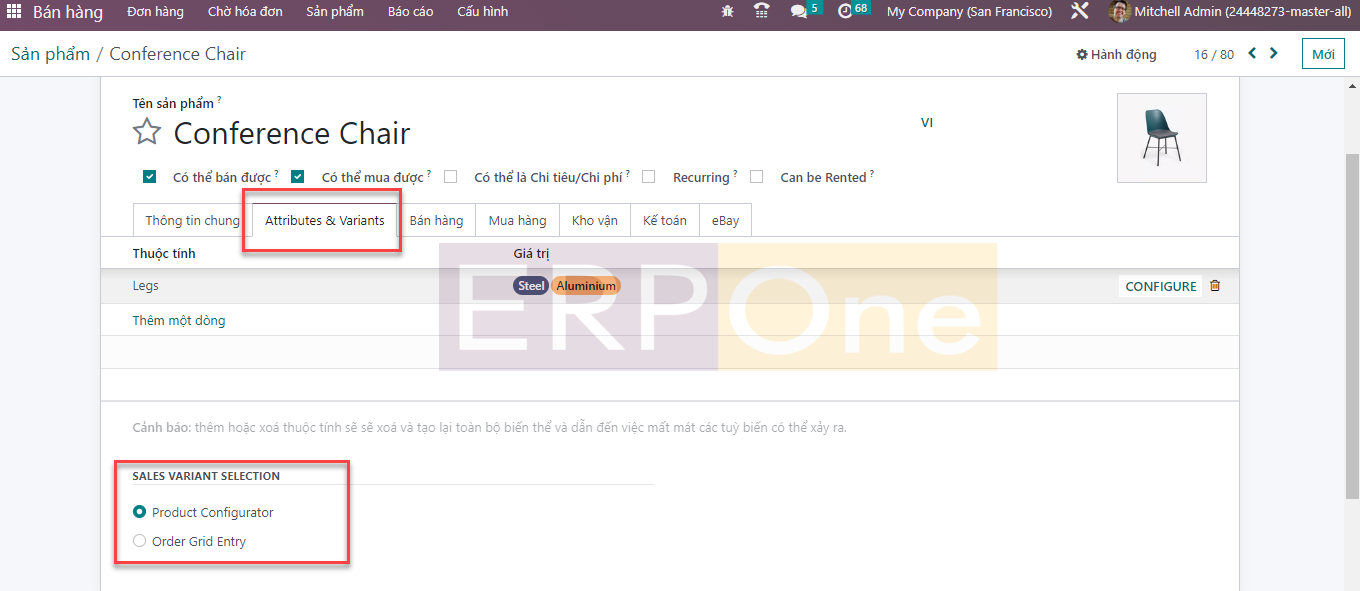1360x591 pixels.
Task: Open the company switcher My Company
Action: point(969,12)
